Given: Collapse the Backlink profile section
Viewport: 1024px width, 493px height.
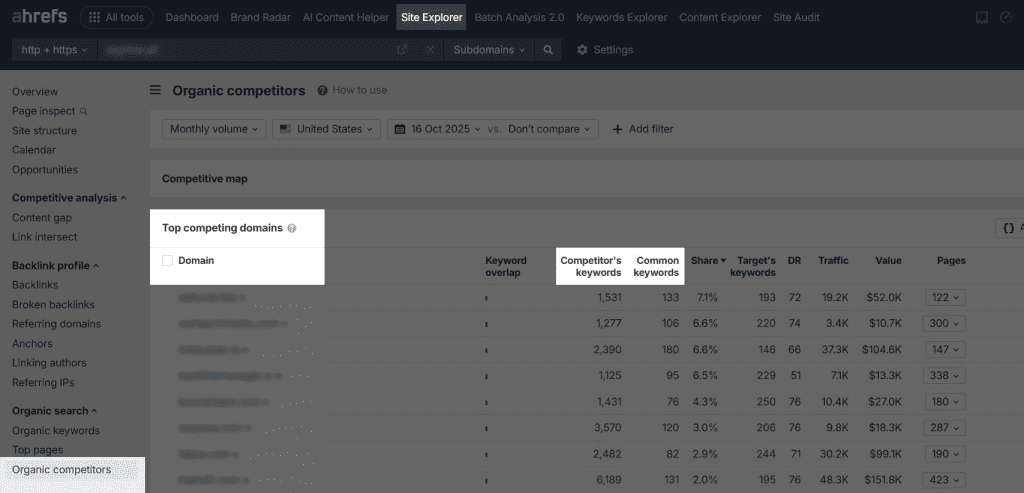Looking at the screenshot, I should (x=56, y=266).
